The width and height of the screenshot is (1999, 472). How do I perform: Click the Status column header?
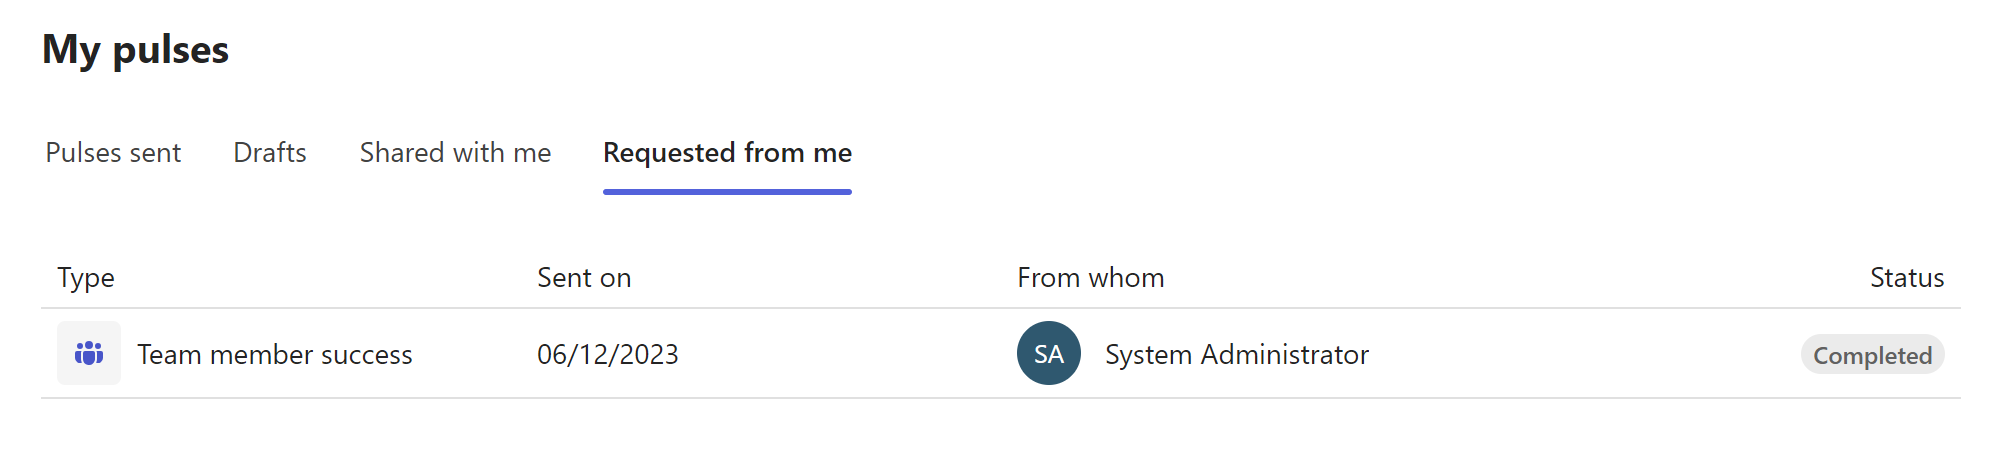pyautogui.click(x=1906, y=278)
